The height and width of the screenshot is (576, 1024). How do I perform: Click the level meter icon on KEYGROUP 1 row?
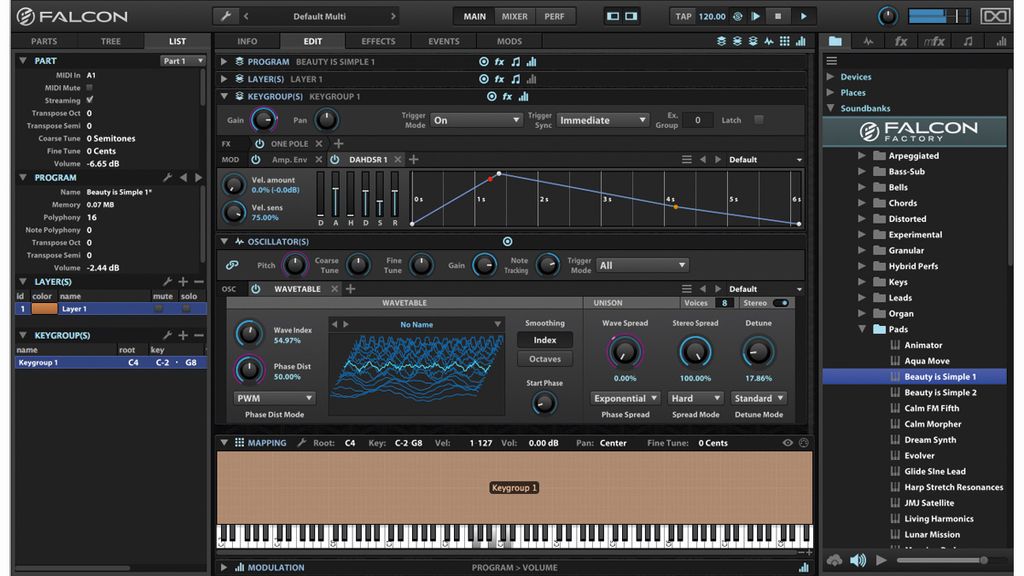[x=525, y=96]
